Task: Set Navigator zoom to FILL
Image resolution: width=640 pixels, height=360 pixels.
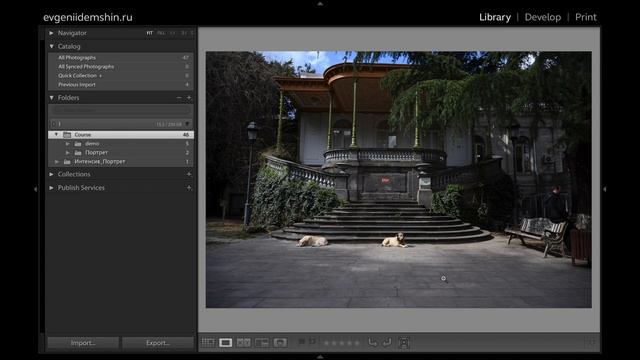Action: 161,33
